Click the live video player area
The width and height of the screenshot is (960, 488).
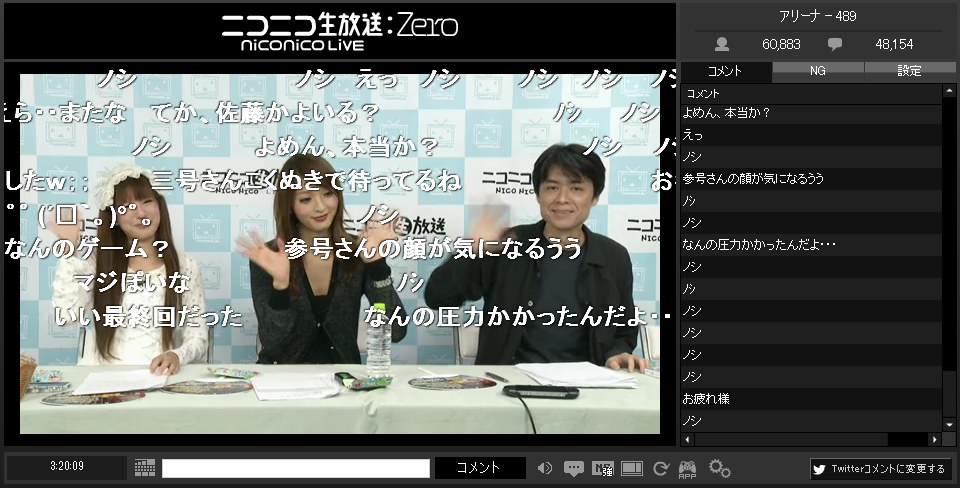[x=340, y=254]
